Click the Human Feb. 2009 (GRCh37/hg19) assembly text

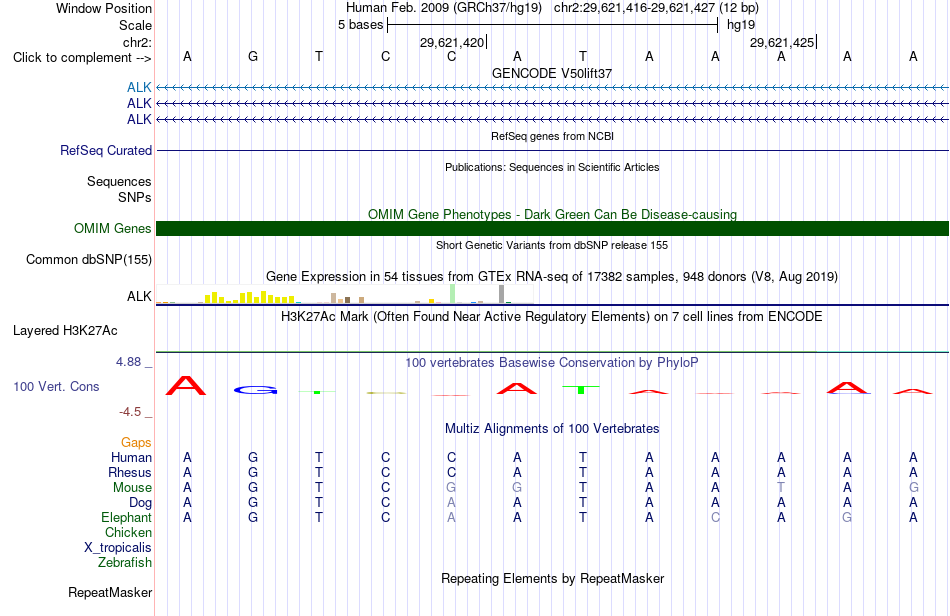443,8
